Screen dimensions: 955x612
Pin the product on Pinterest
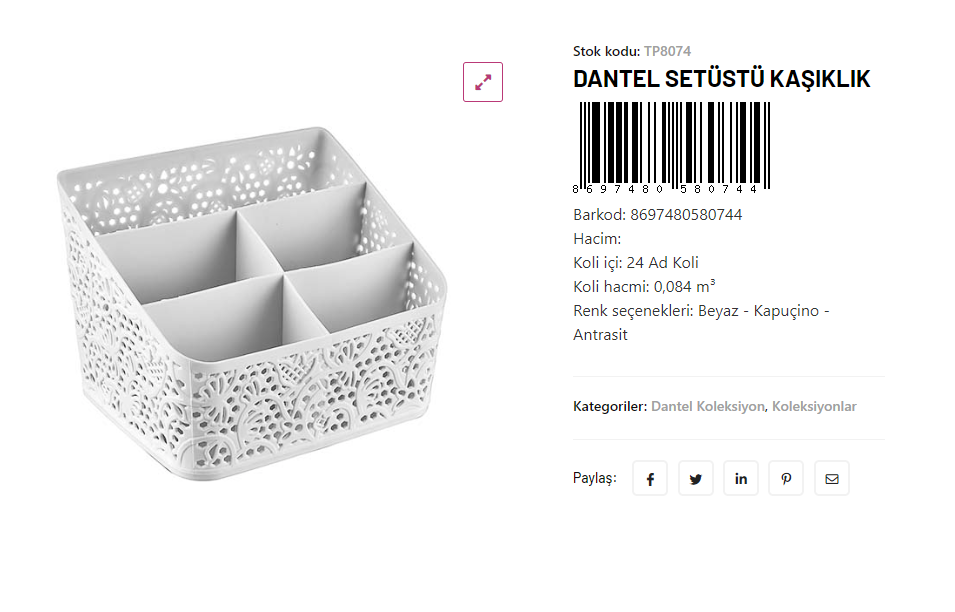(786, 479)
